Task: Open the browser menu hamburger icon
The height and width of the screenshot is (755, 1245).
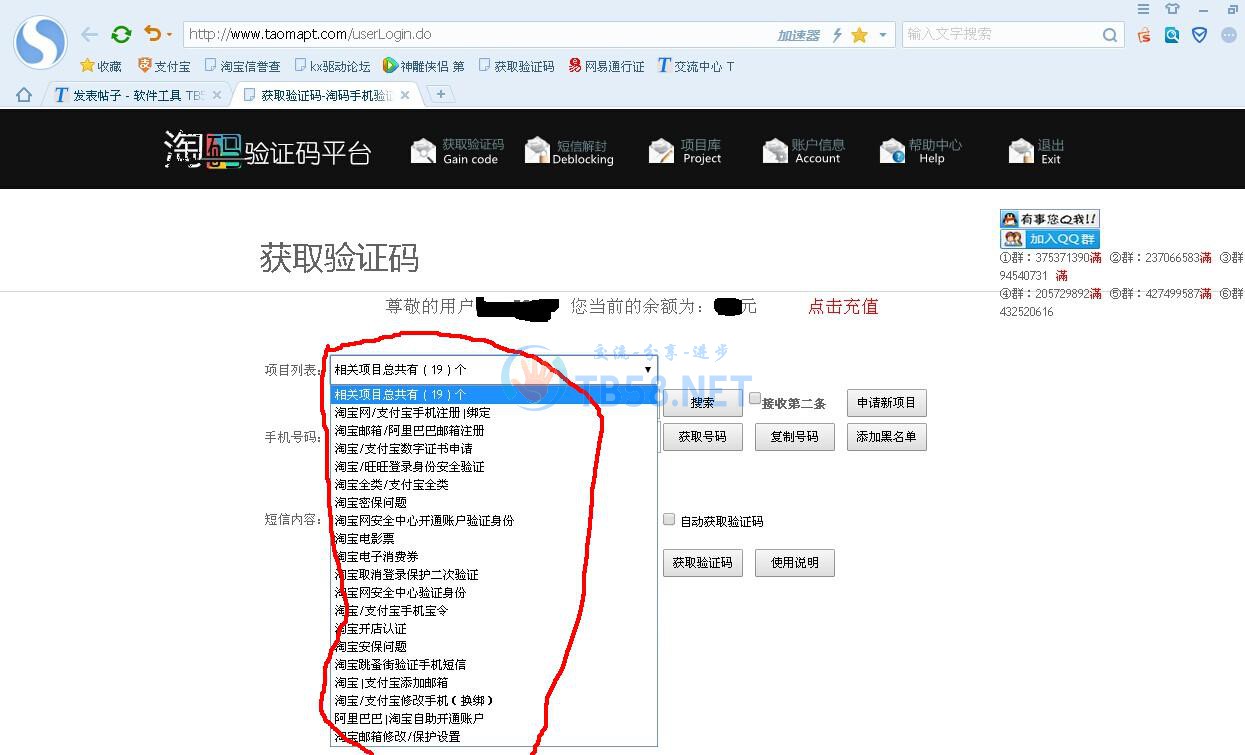Action: tap(1144, 9)
